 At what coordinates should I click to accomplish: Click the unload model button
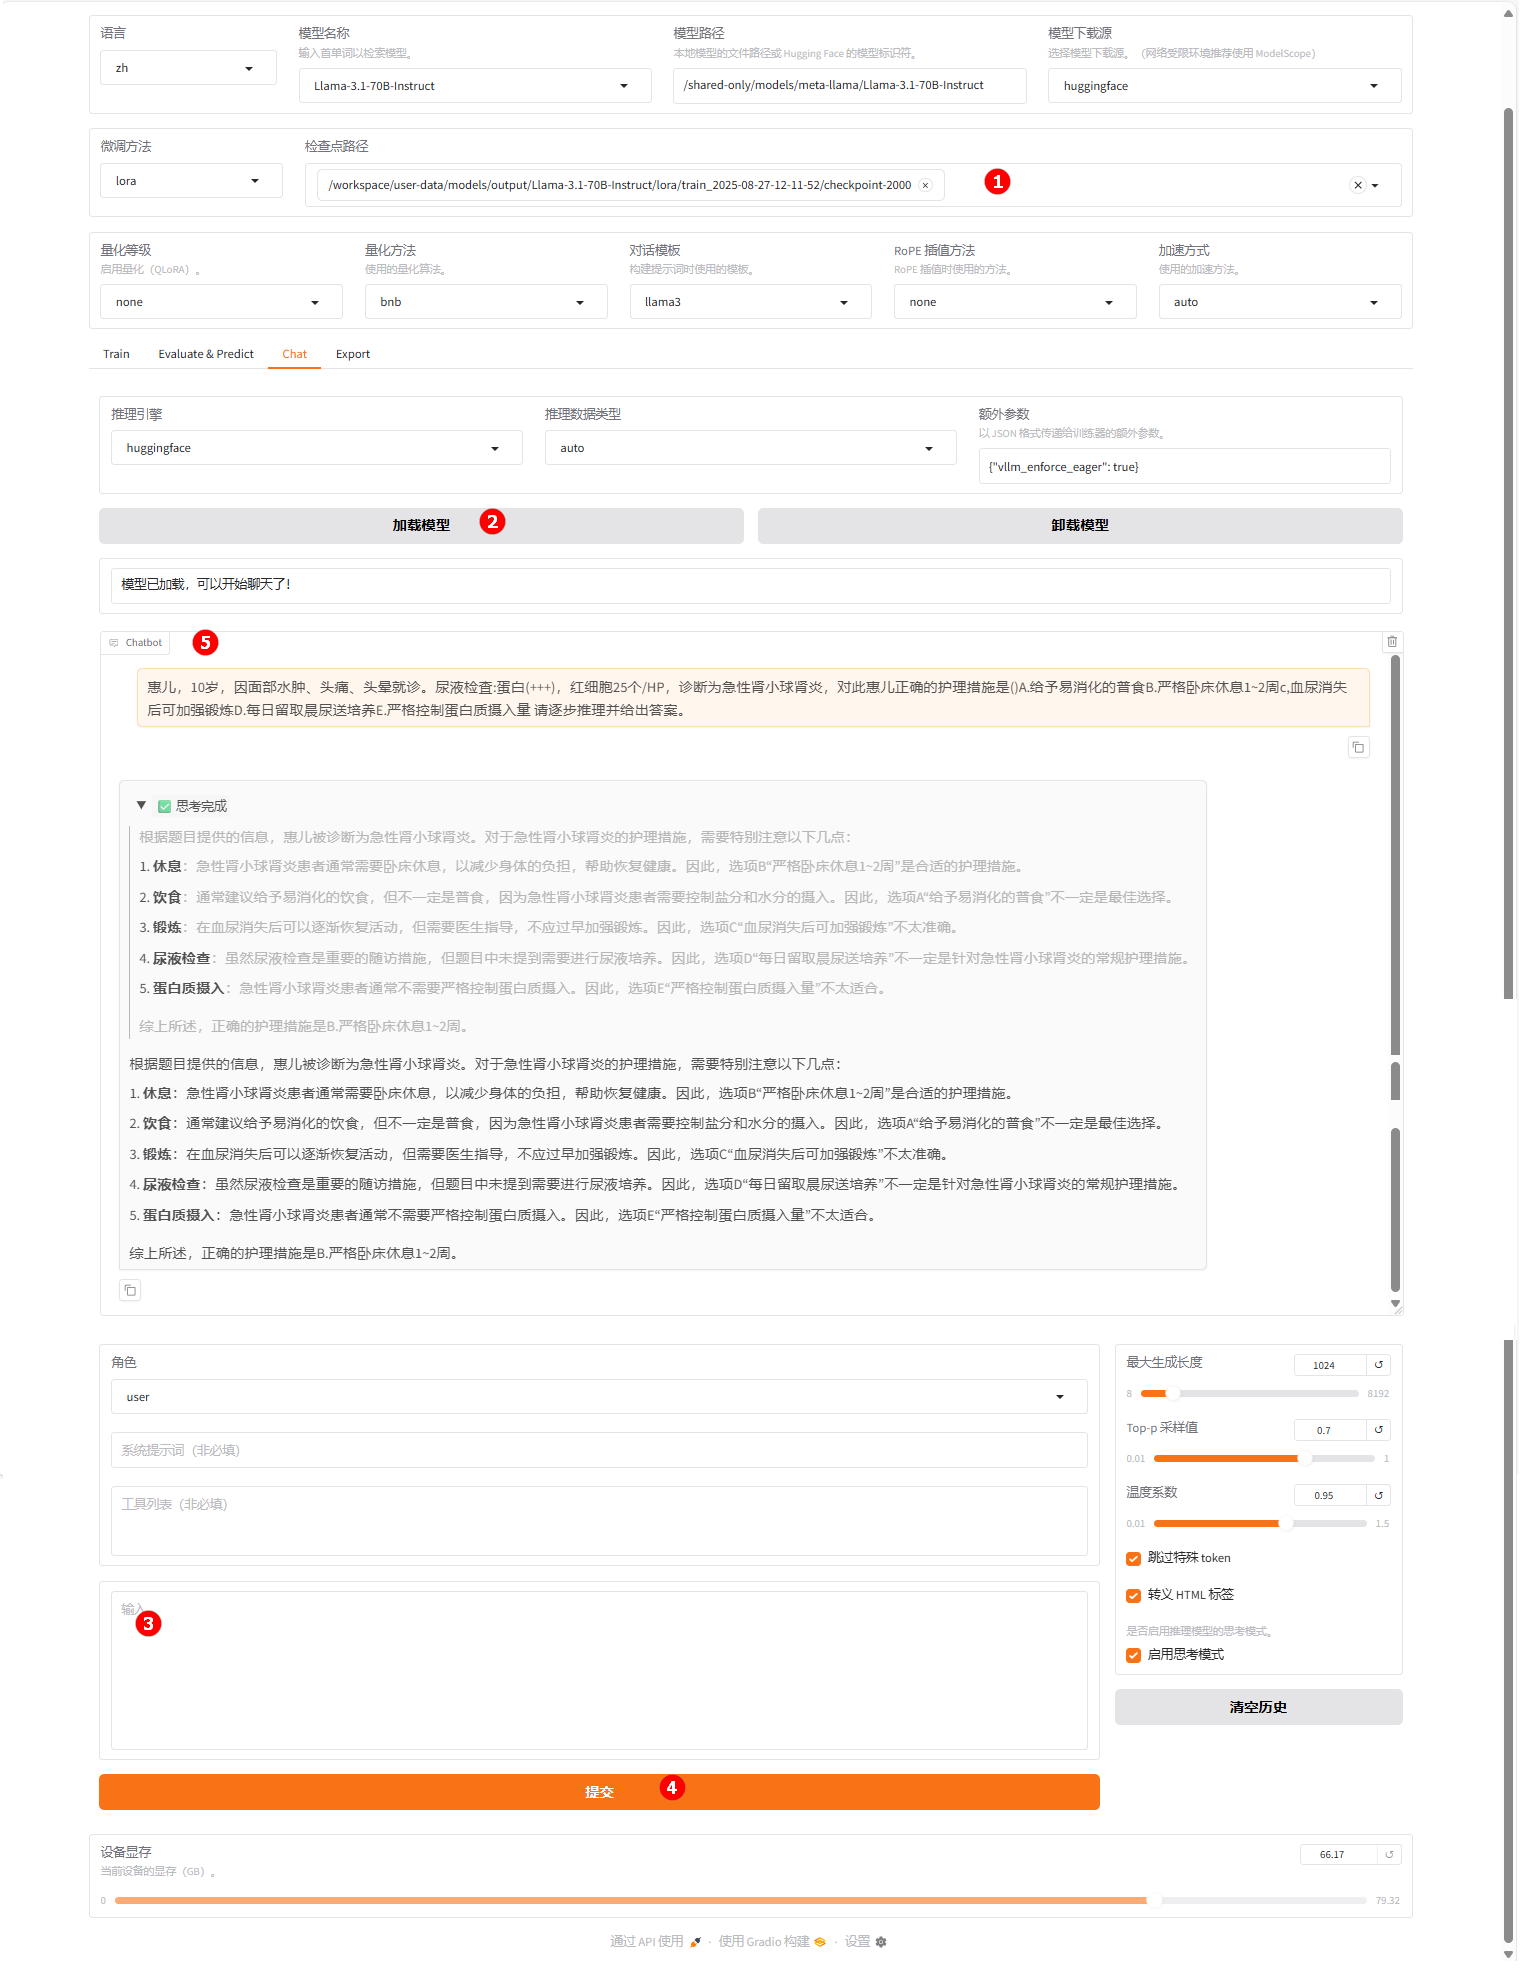point(1079,526)
